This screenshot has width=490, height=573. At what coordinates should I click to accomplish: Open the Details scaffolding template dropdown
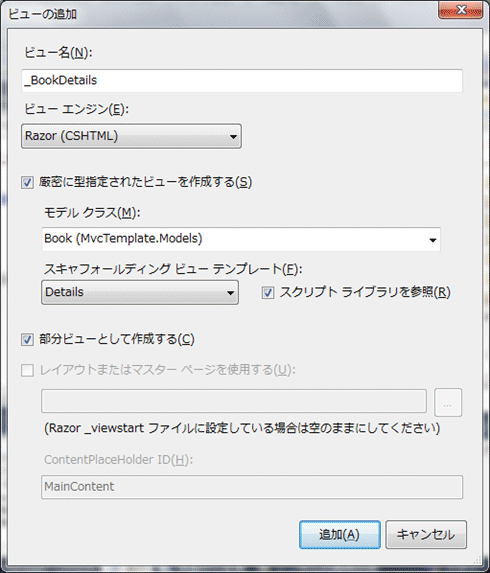pos(140,292)
